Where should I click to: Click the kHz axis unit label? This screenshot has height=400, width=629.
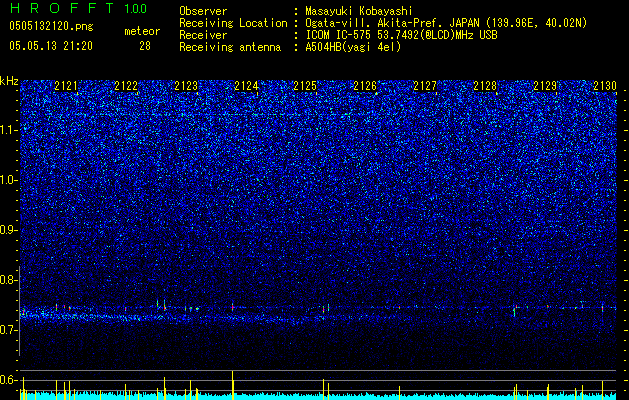pyautogui.click(x=9, y=81)
